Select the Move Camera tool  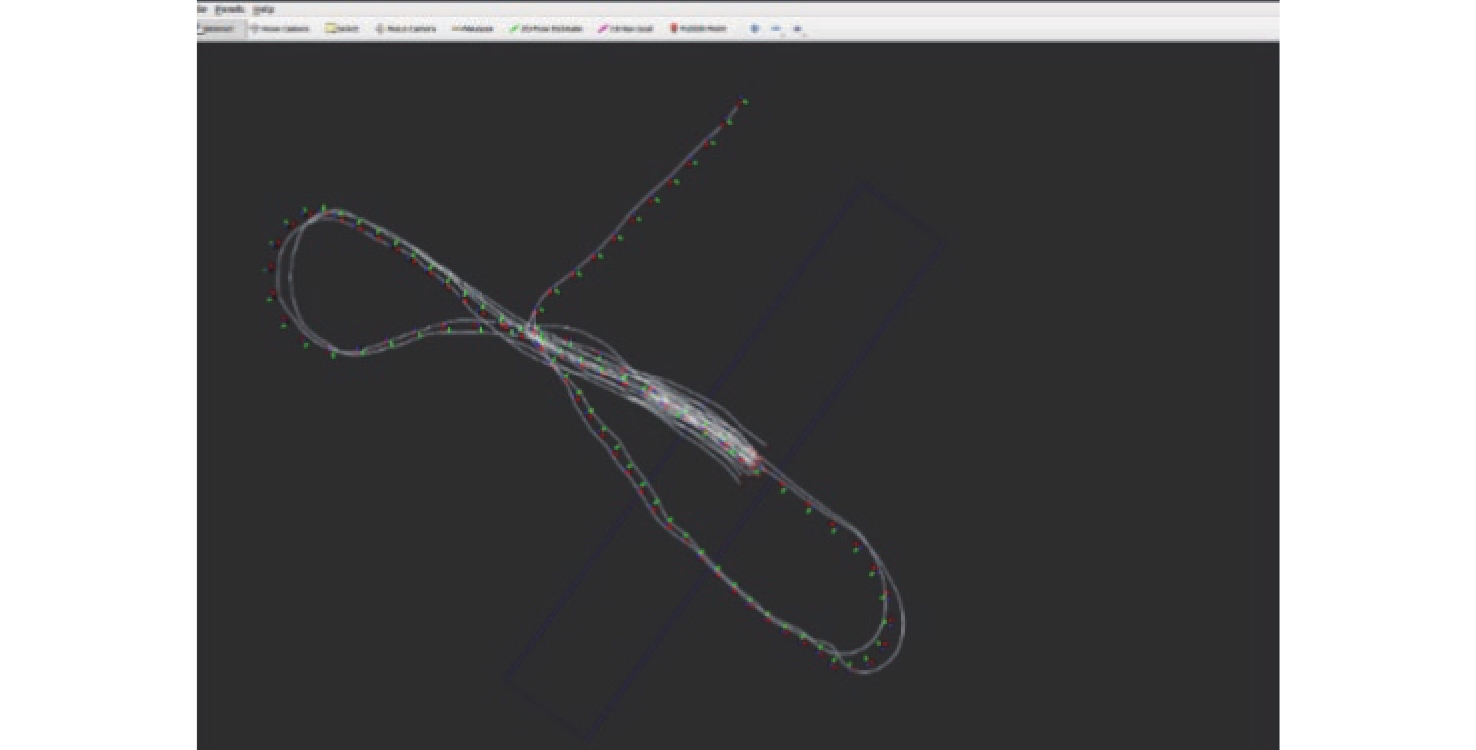click(279, 29)
